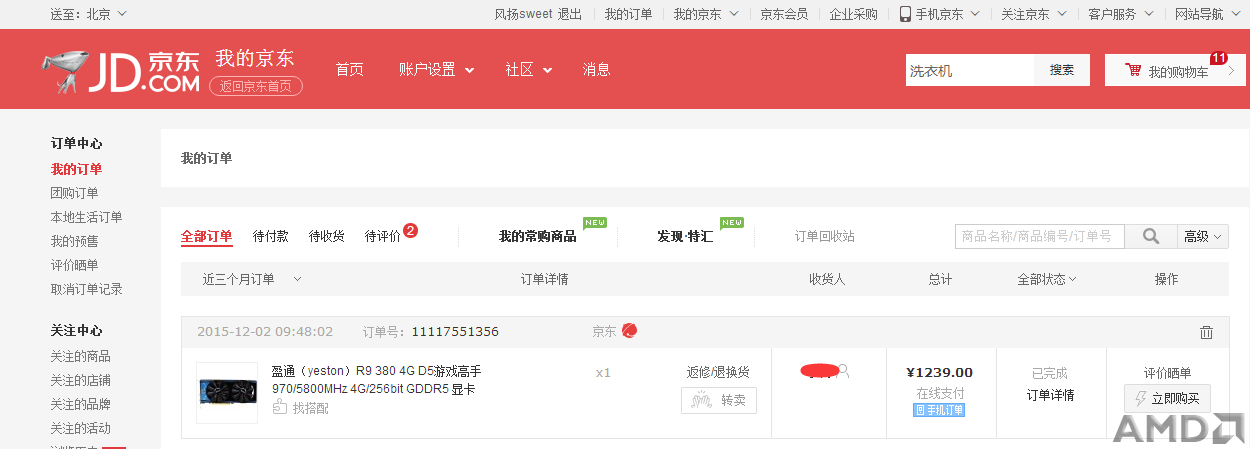Click 评价晒单 in order actions
This screenshot has height=449, width=1250.
click(x=1167, y=373)
